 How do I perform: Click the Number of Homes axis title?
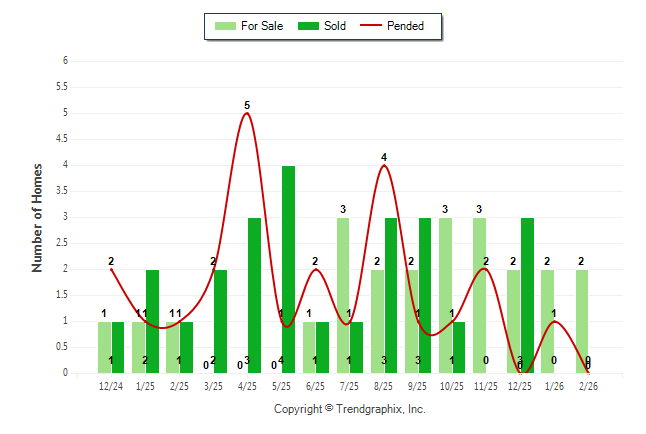click(38, 217)
